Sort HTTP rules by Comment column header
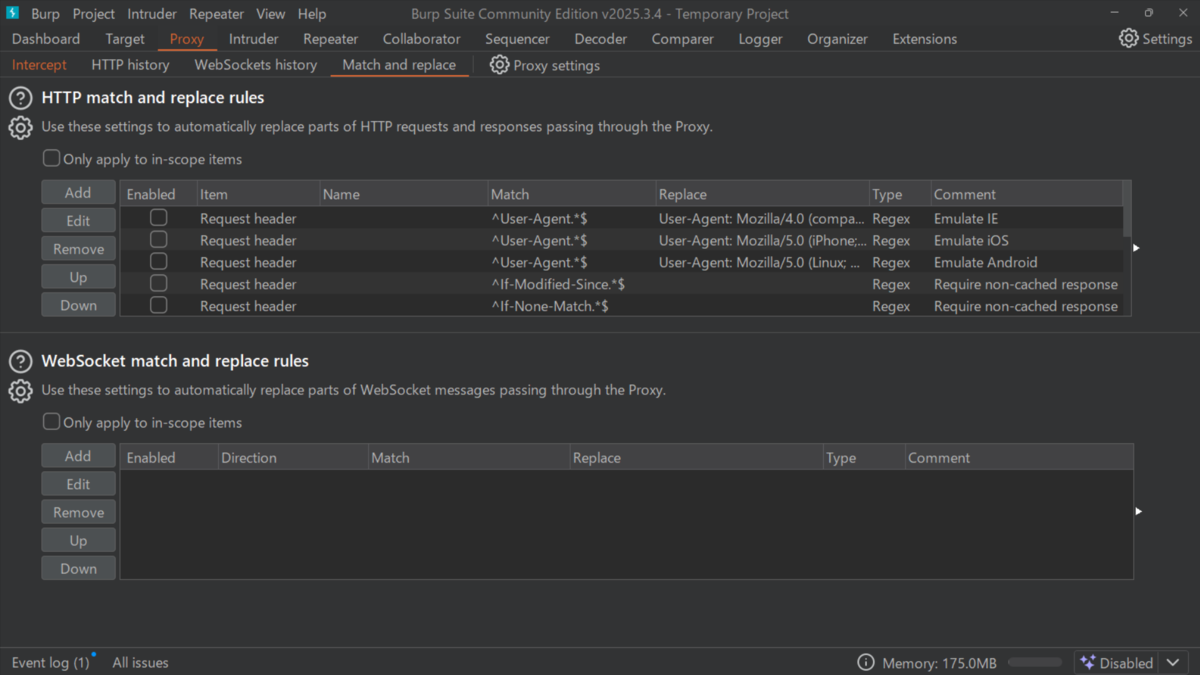 [x=1027, y=194]
